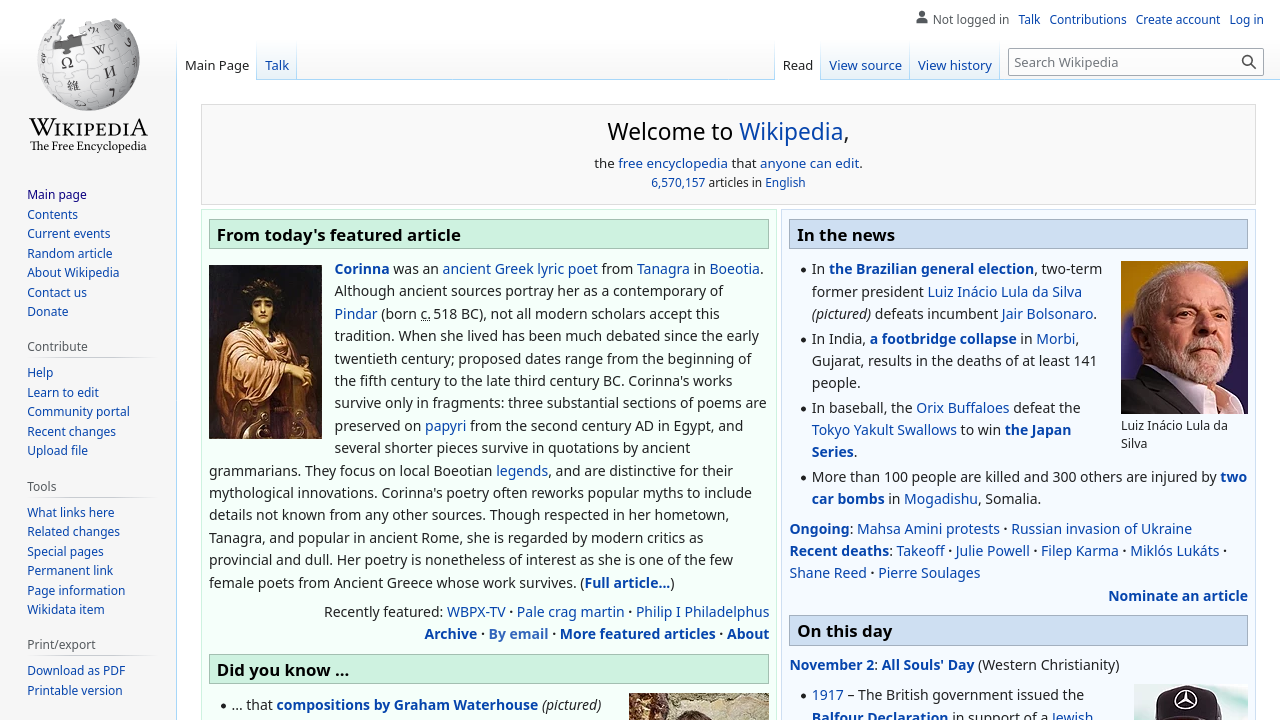Viewport: 1280px width, 720px height.
Task: Click the Create account link
Action: [1178, 19]
